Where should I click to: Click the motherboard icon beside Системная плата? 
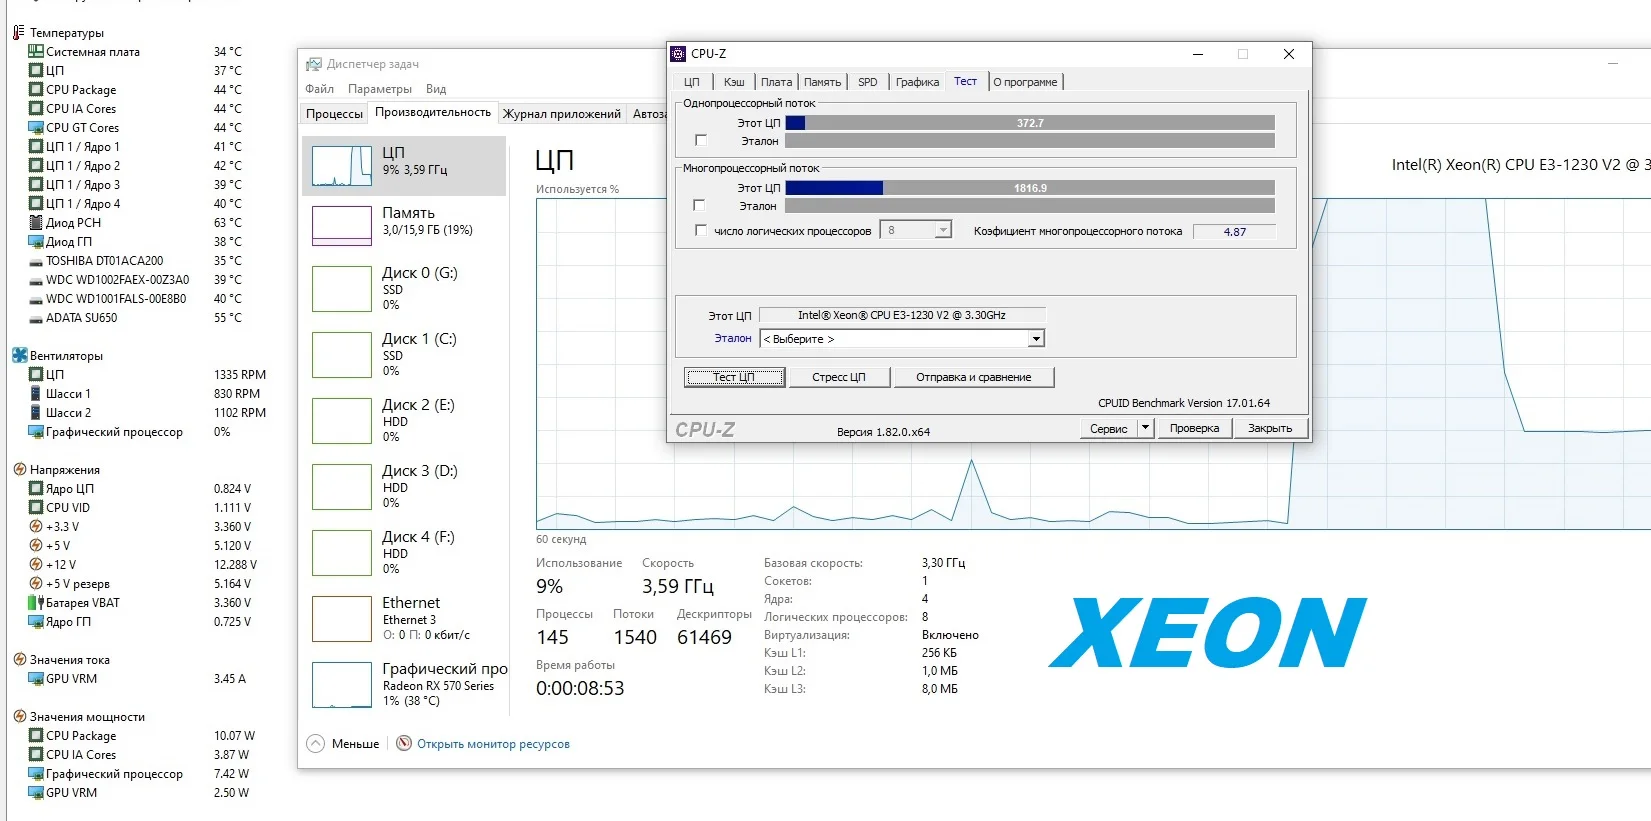[36, 51]
